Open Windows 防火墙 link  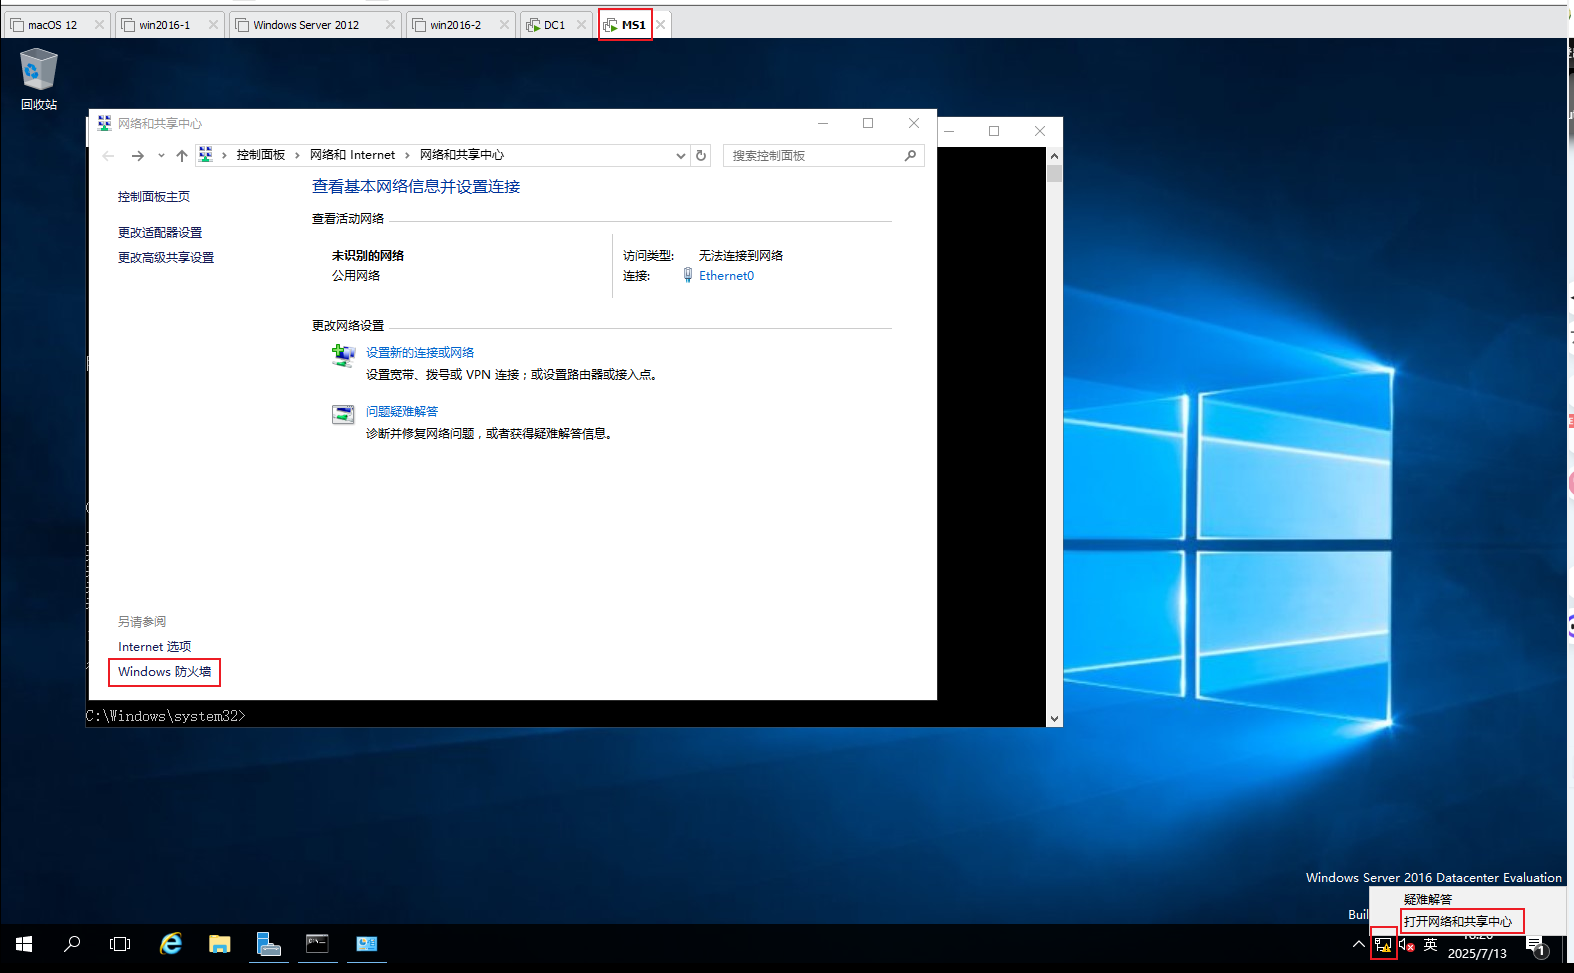pyautogui.click(x=164, y=672)
